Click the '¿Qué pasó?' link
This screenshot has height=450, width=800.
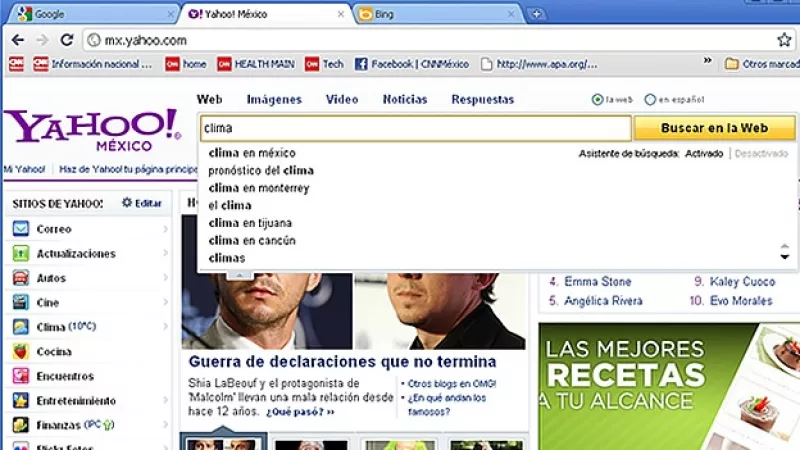(300, 412)
